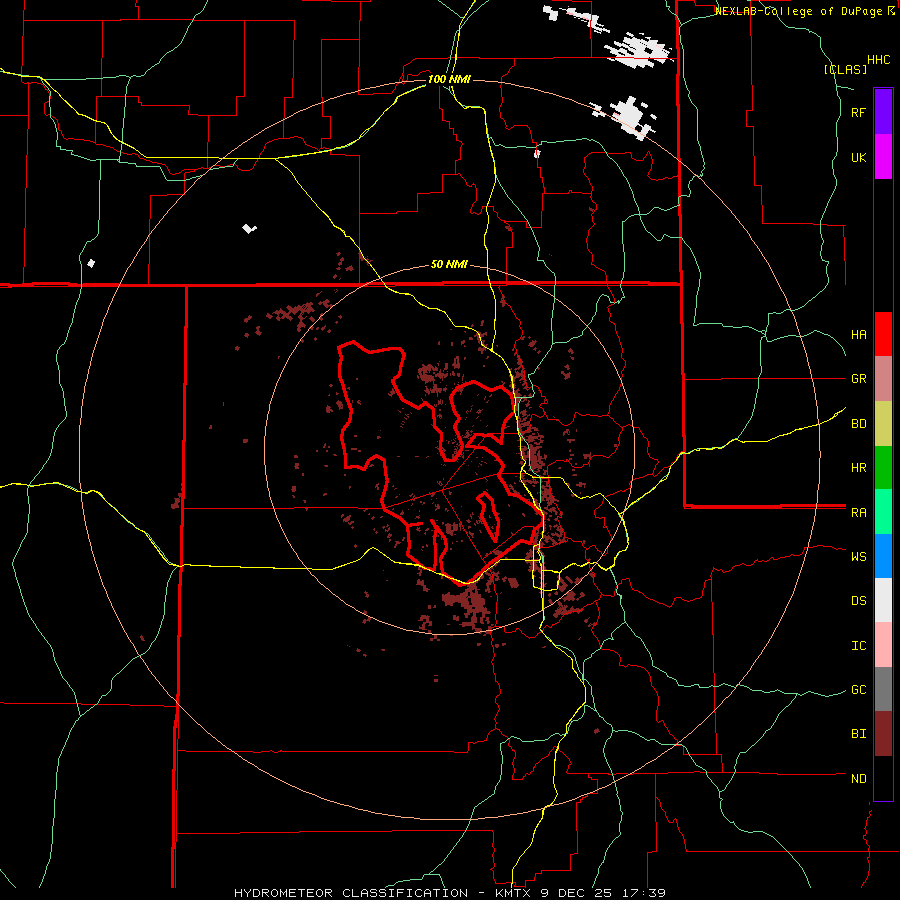
Task: Click the BD legend label
Action: (858, 424)
